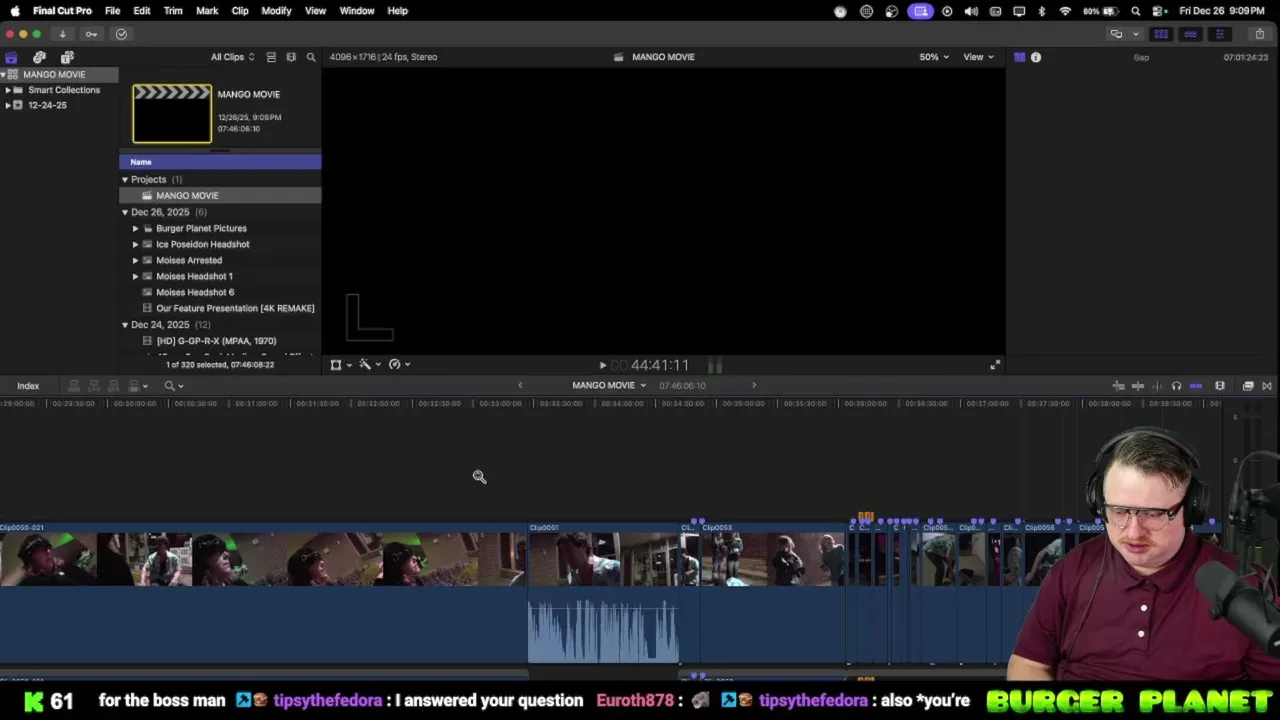Toggle timeline snapping button
This screenshot has height=720, width=1280.
coord(1195,386)
